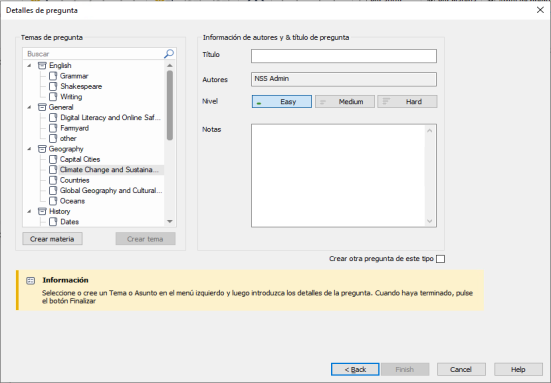Set difficulty level to Easy

coord(282,102)
